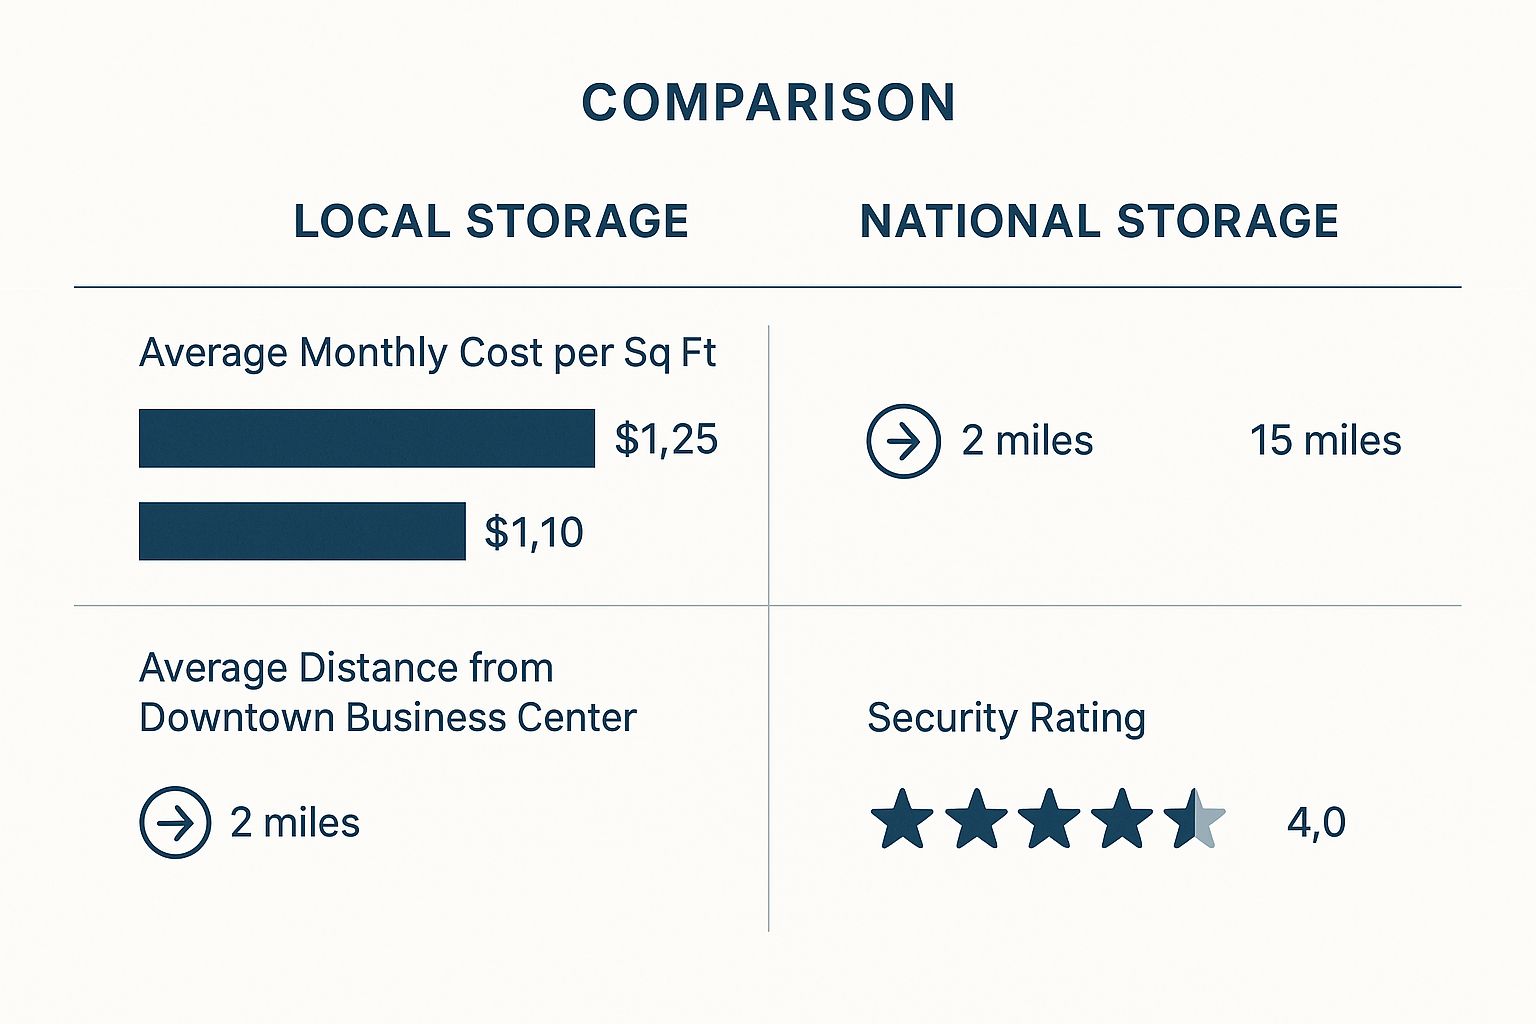1536x1024 pixels.
Task: Click the shorter $1,10 cost bar
Action: (302, 531)
